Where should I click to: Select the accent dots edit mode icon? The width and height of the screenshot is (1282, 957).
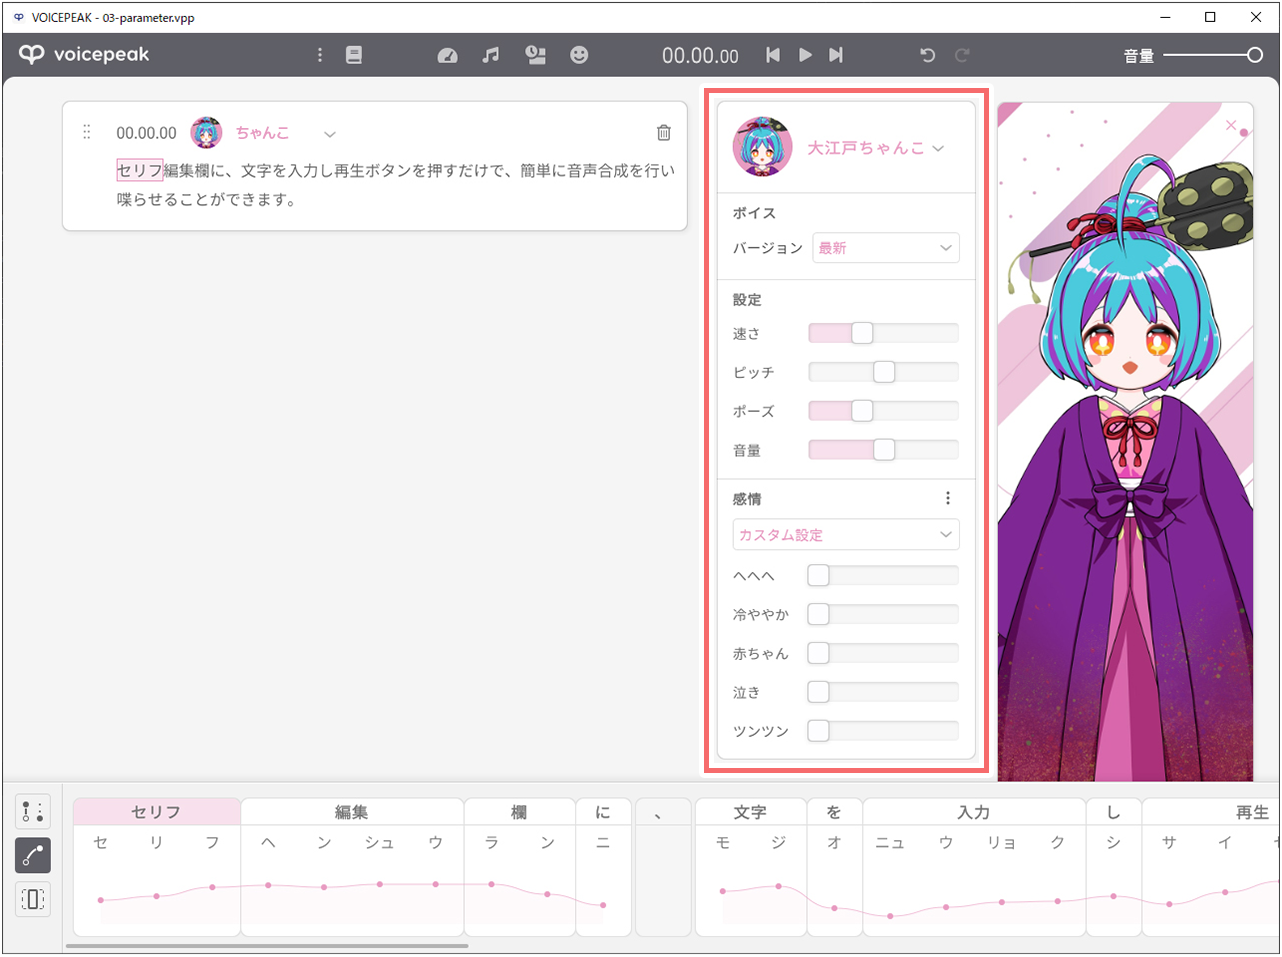coord(33,811)
